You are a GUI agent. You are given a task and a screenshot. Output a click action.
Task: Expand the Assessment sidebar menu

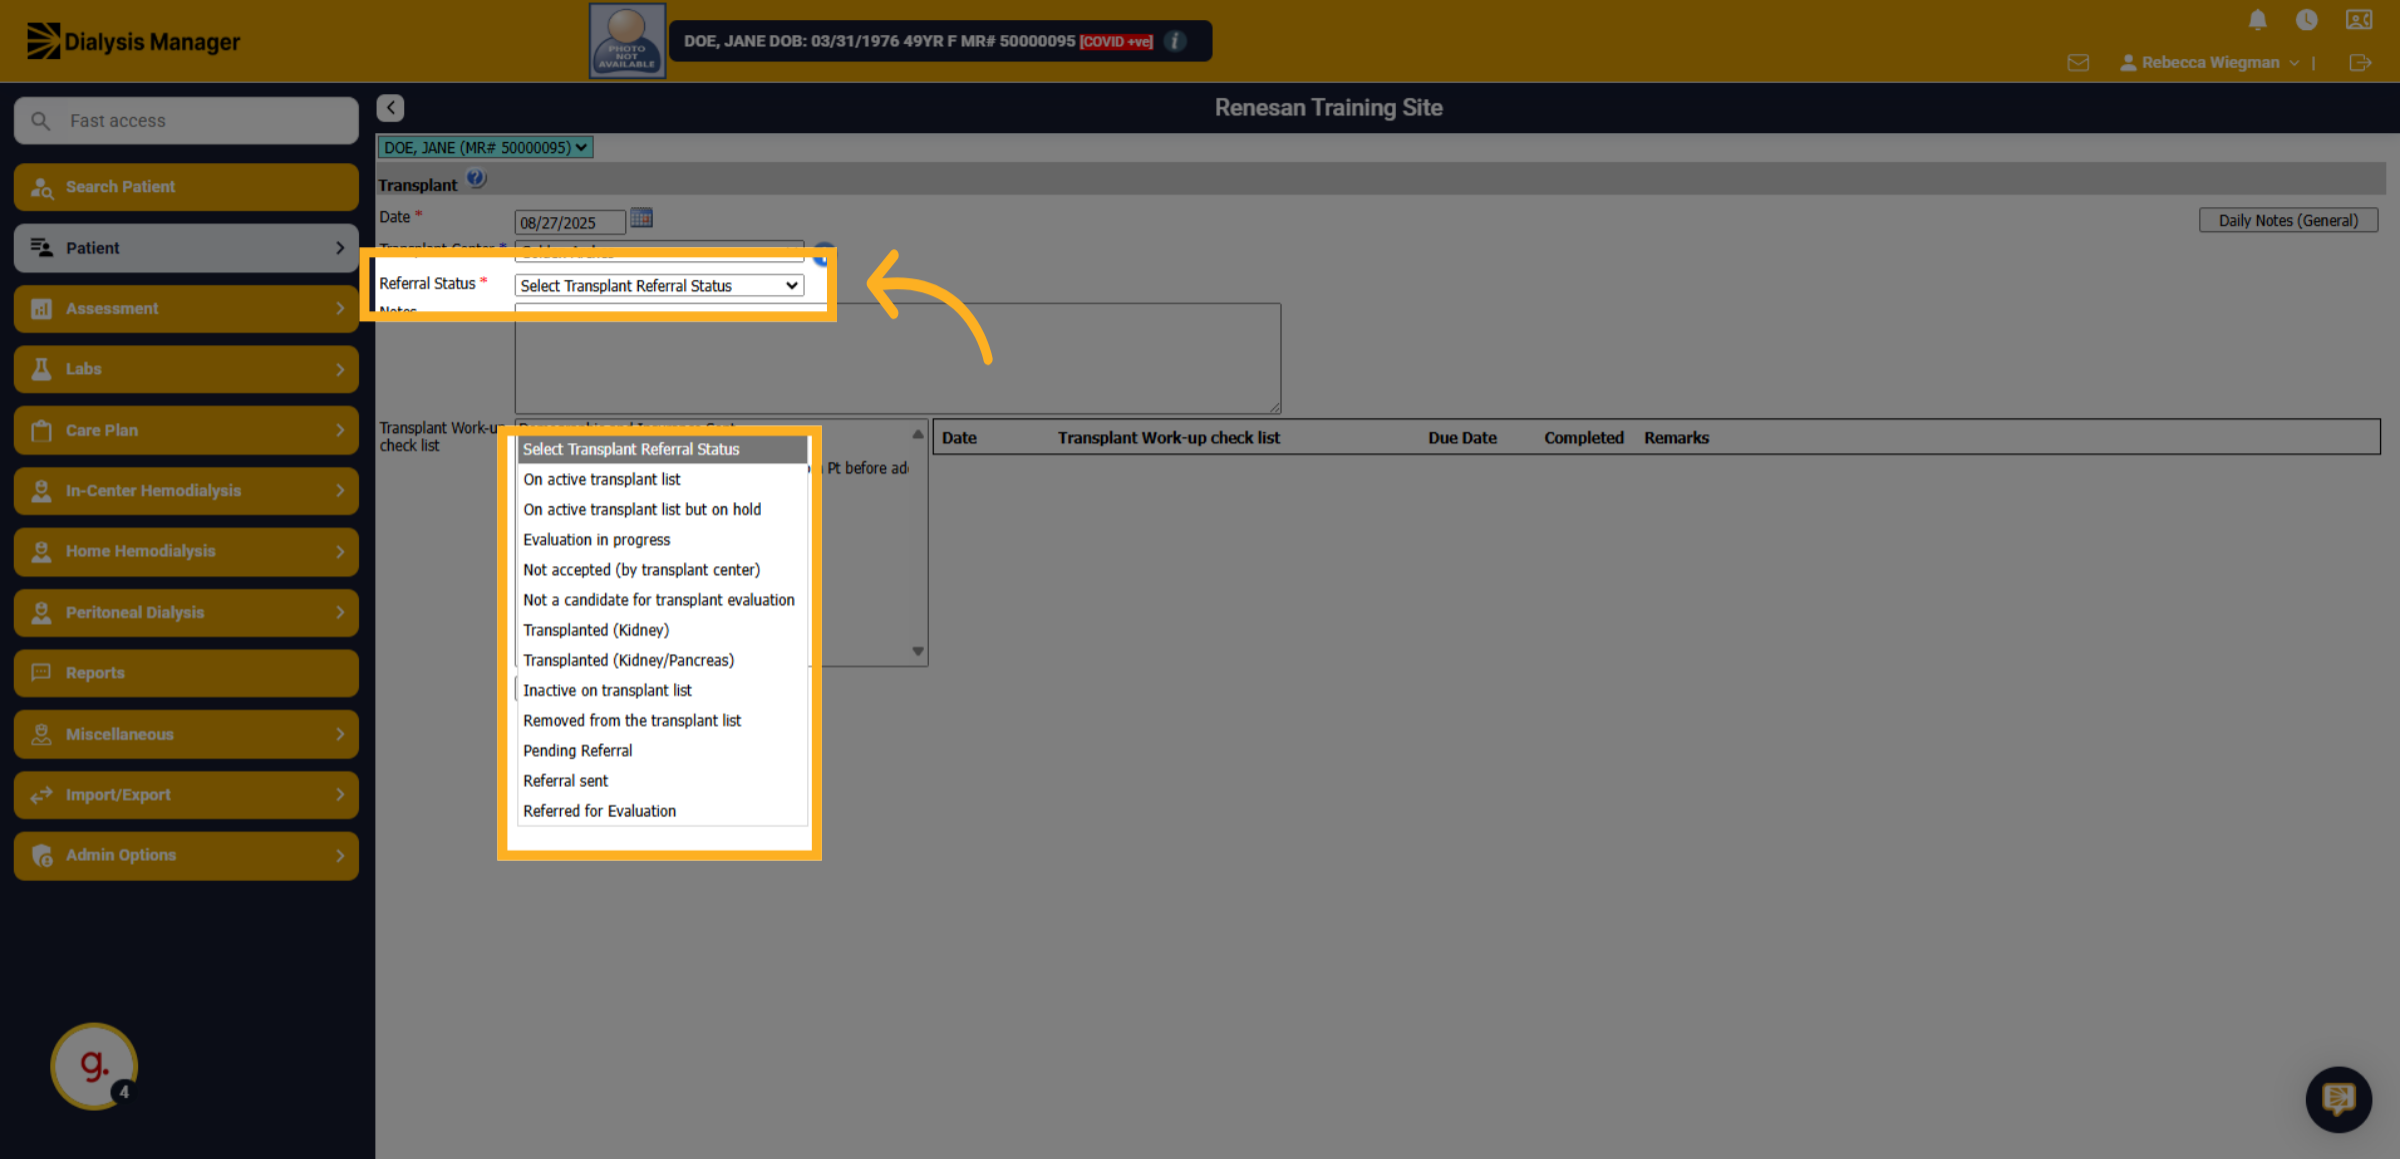(x=186, y=309)
